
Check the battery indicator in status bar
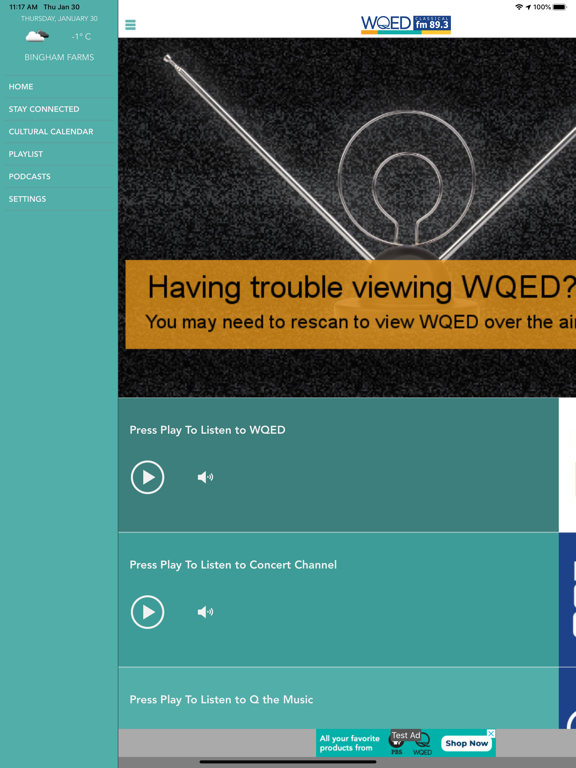[x=560, y=7]
